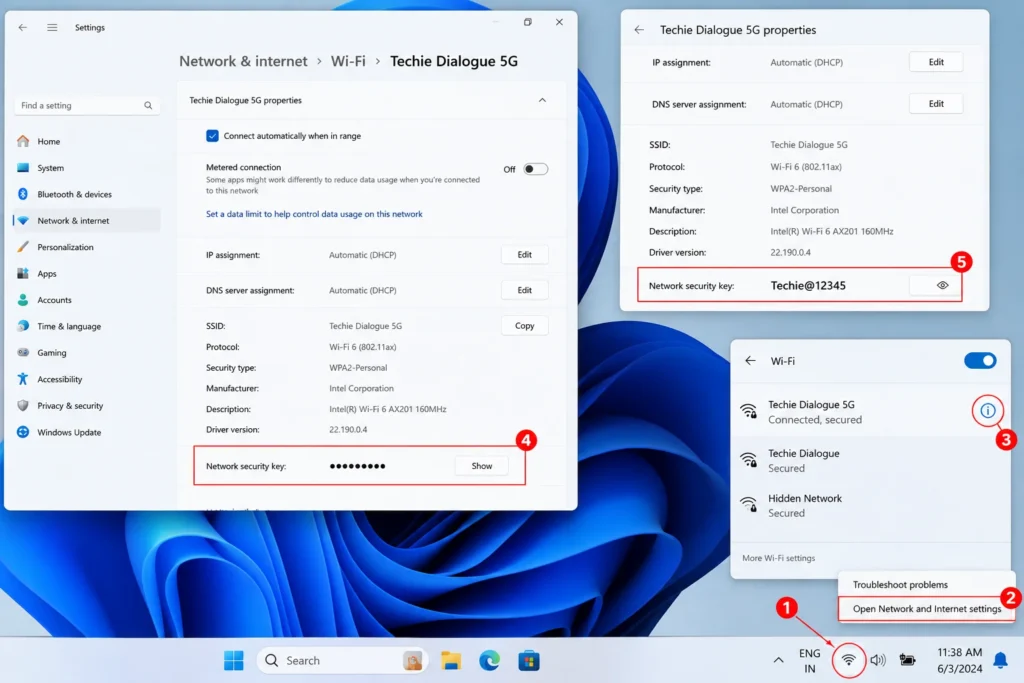Click the Wi-Fi icon in system tray

click(848, 661)
